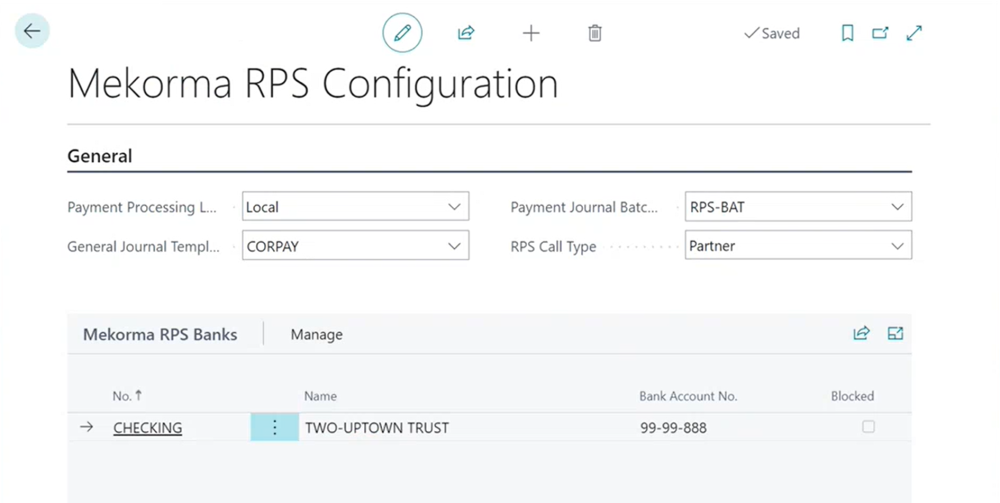
Task: Click the RPS Call Type field label
Action: pos(553,247)
